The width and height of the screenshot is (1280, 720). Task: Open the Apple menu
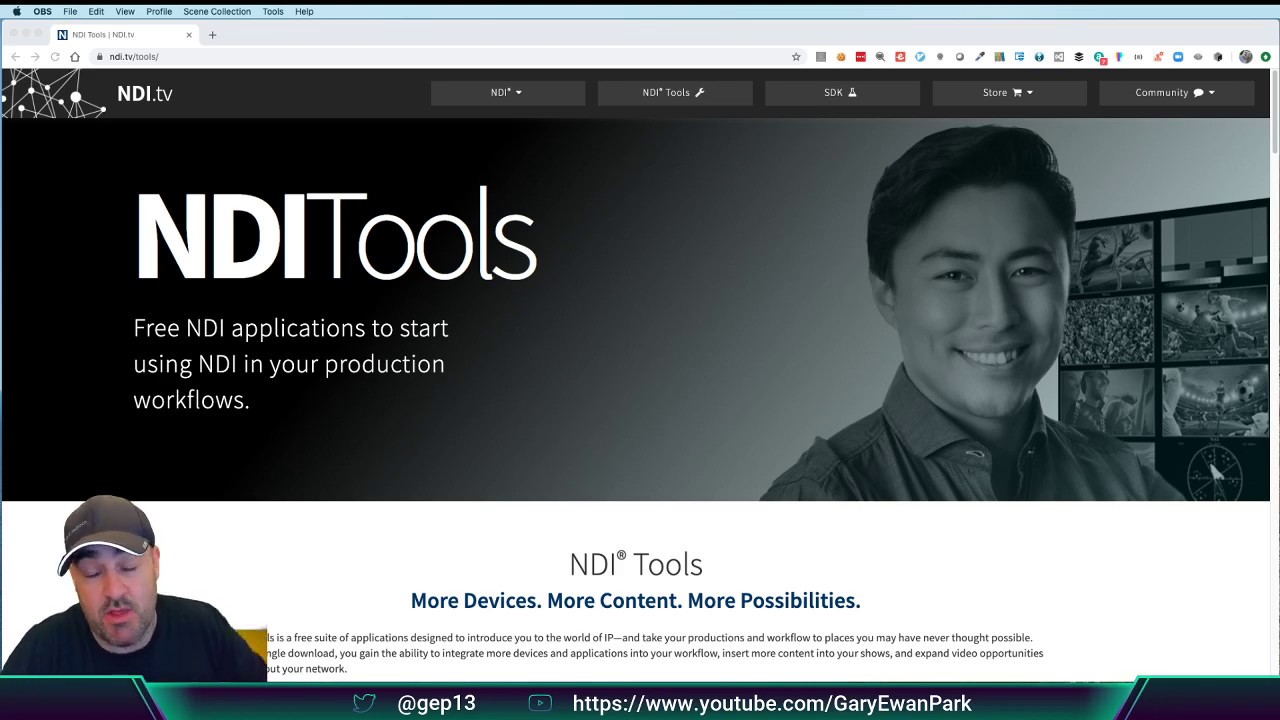point(16,12)
